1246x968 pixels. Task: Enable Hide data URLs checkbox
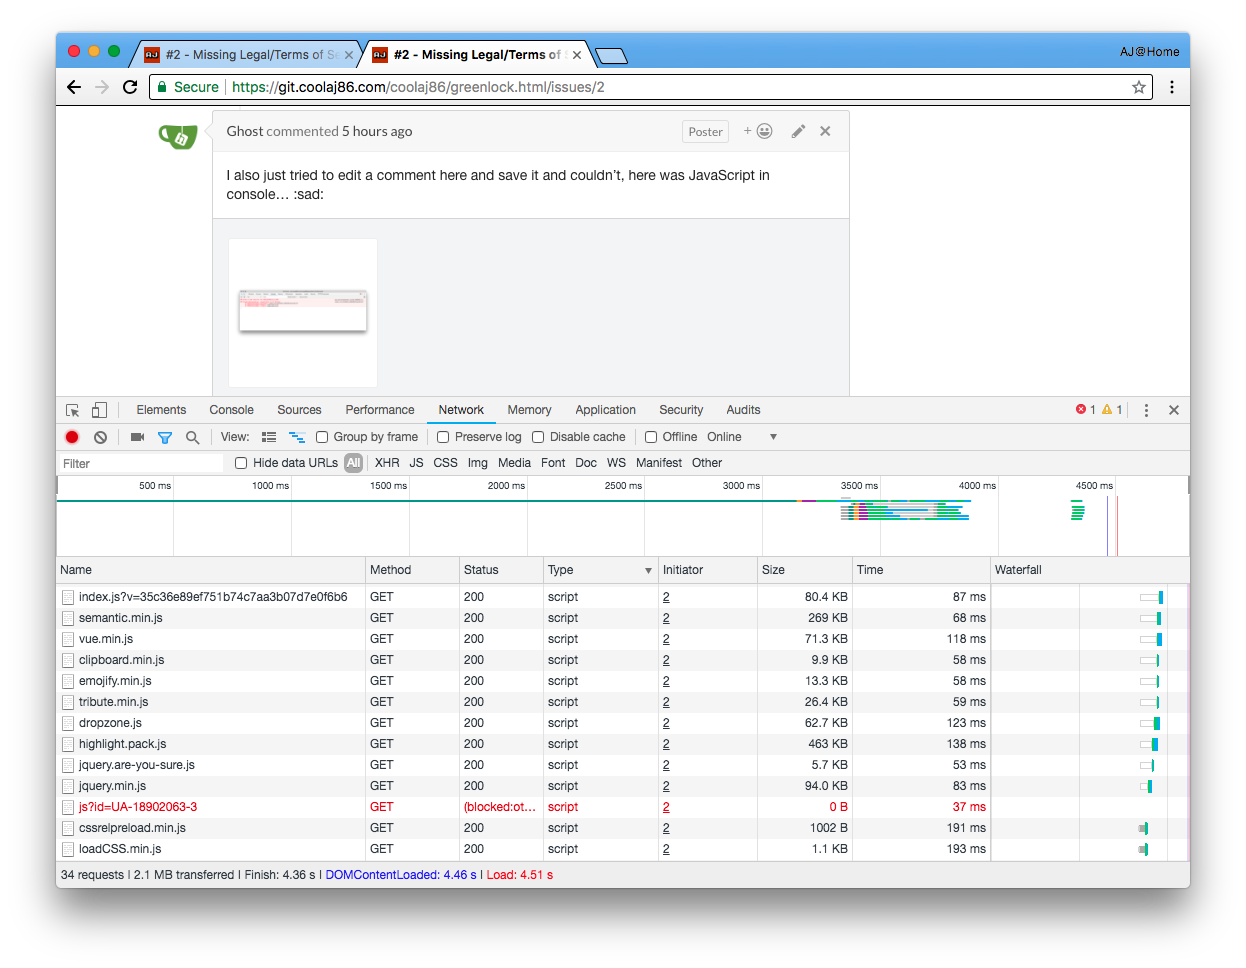coord(241,463)
